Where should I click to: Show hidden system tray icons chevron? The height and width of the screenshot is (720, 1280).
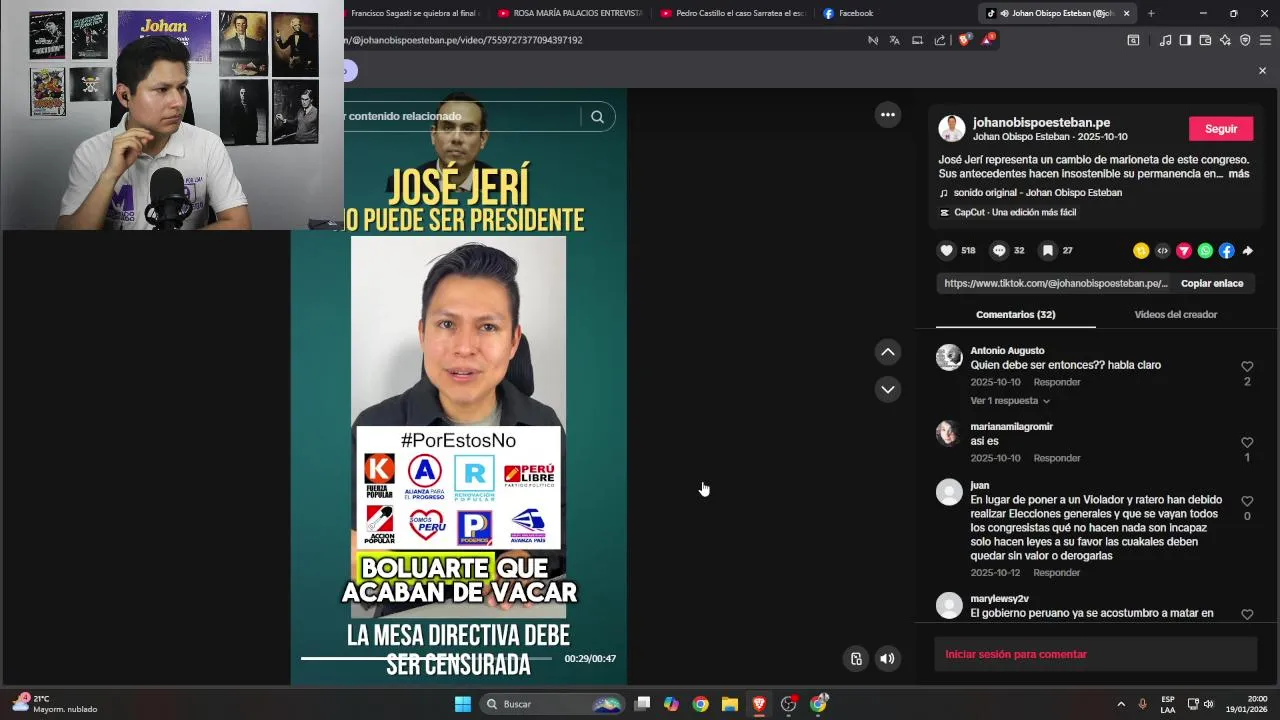pos(1121,704)
